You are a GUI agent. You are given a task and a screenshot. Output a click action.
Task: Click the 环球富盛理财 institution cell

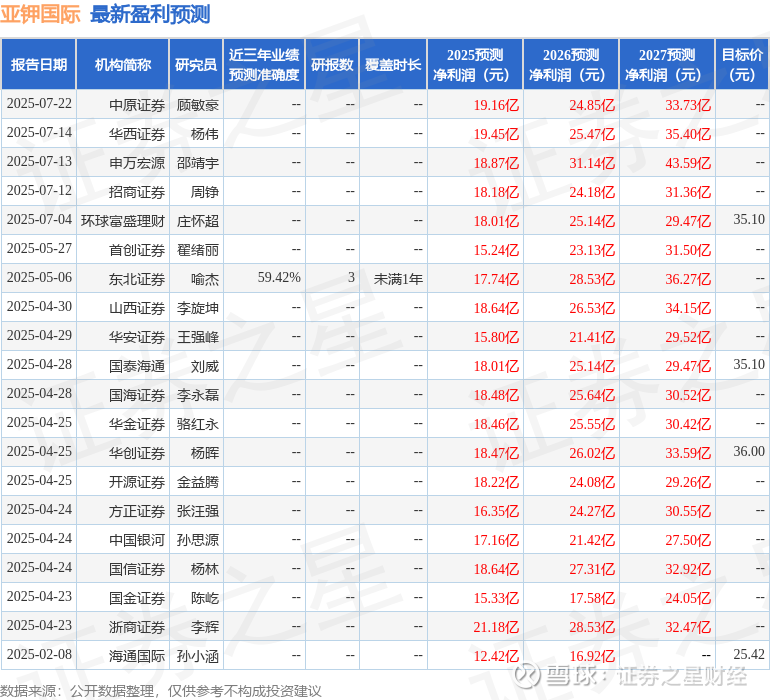tap(123, 221)
